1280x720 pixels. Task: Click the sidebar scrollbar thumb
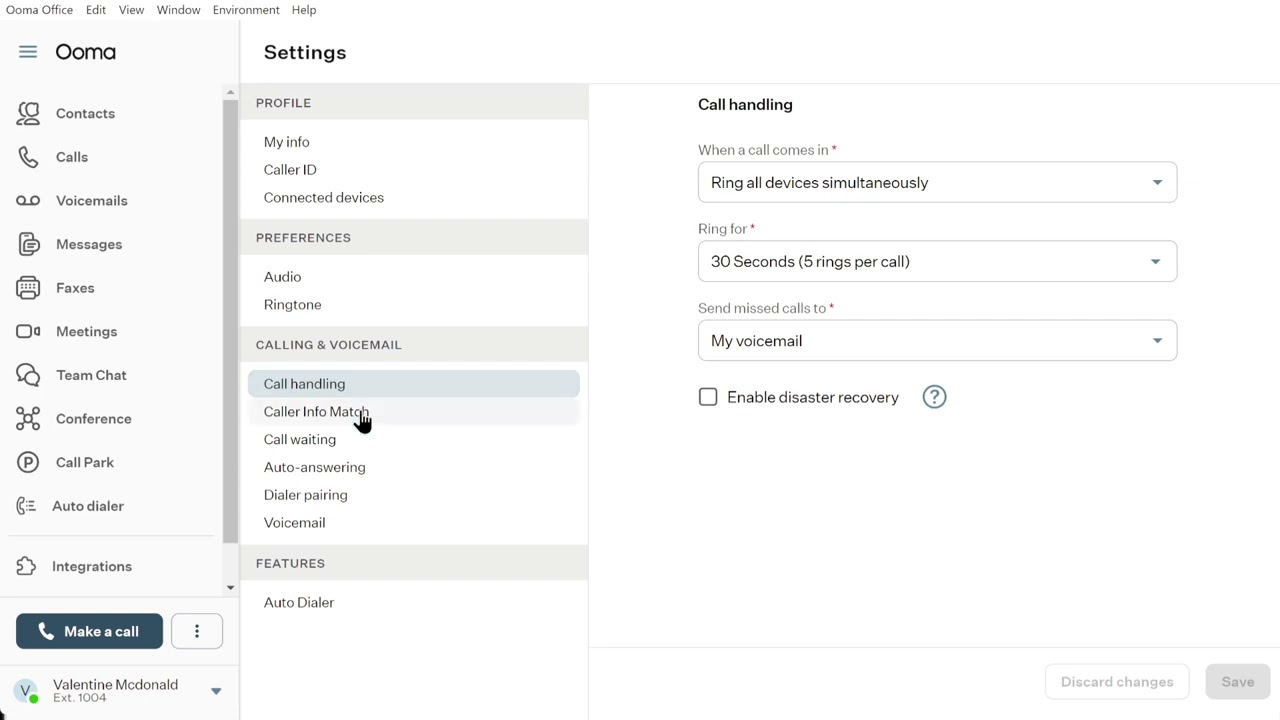(x=230, y=320)
